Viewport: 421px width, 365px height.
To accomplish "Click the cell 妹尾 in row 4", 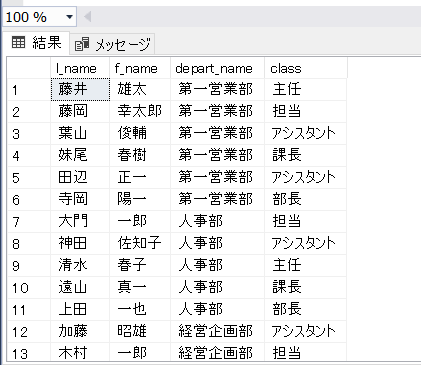I will click(80, 155).
